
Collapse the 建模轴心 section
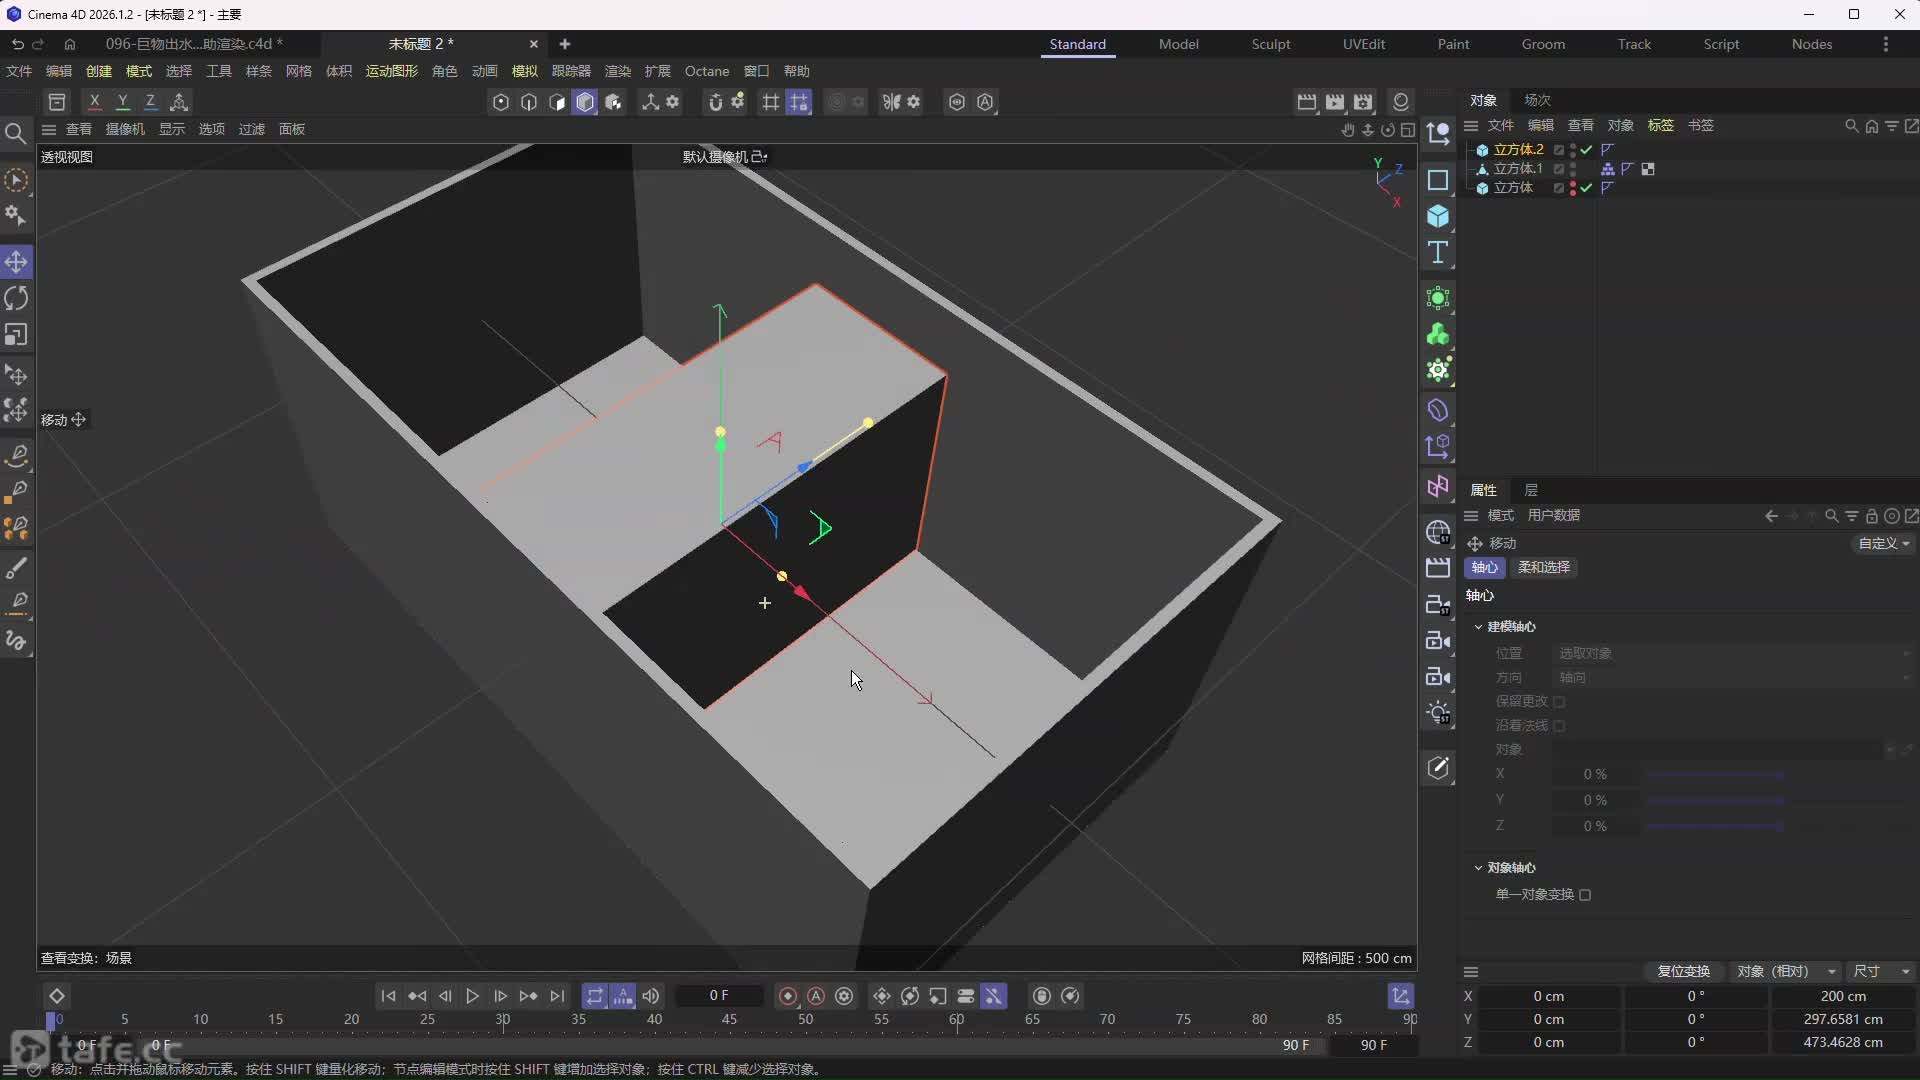pos(1478,627)
